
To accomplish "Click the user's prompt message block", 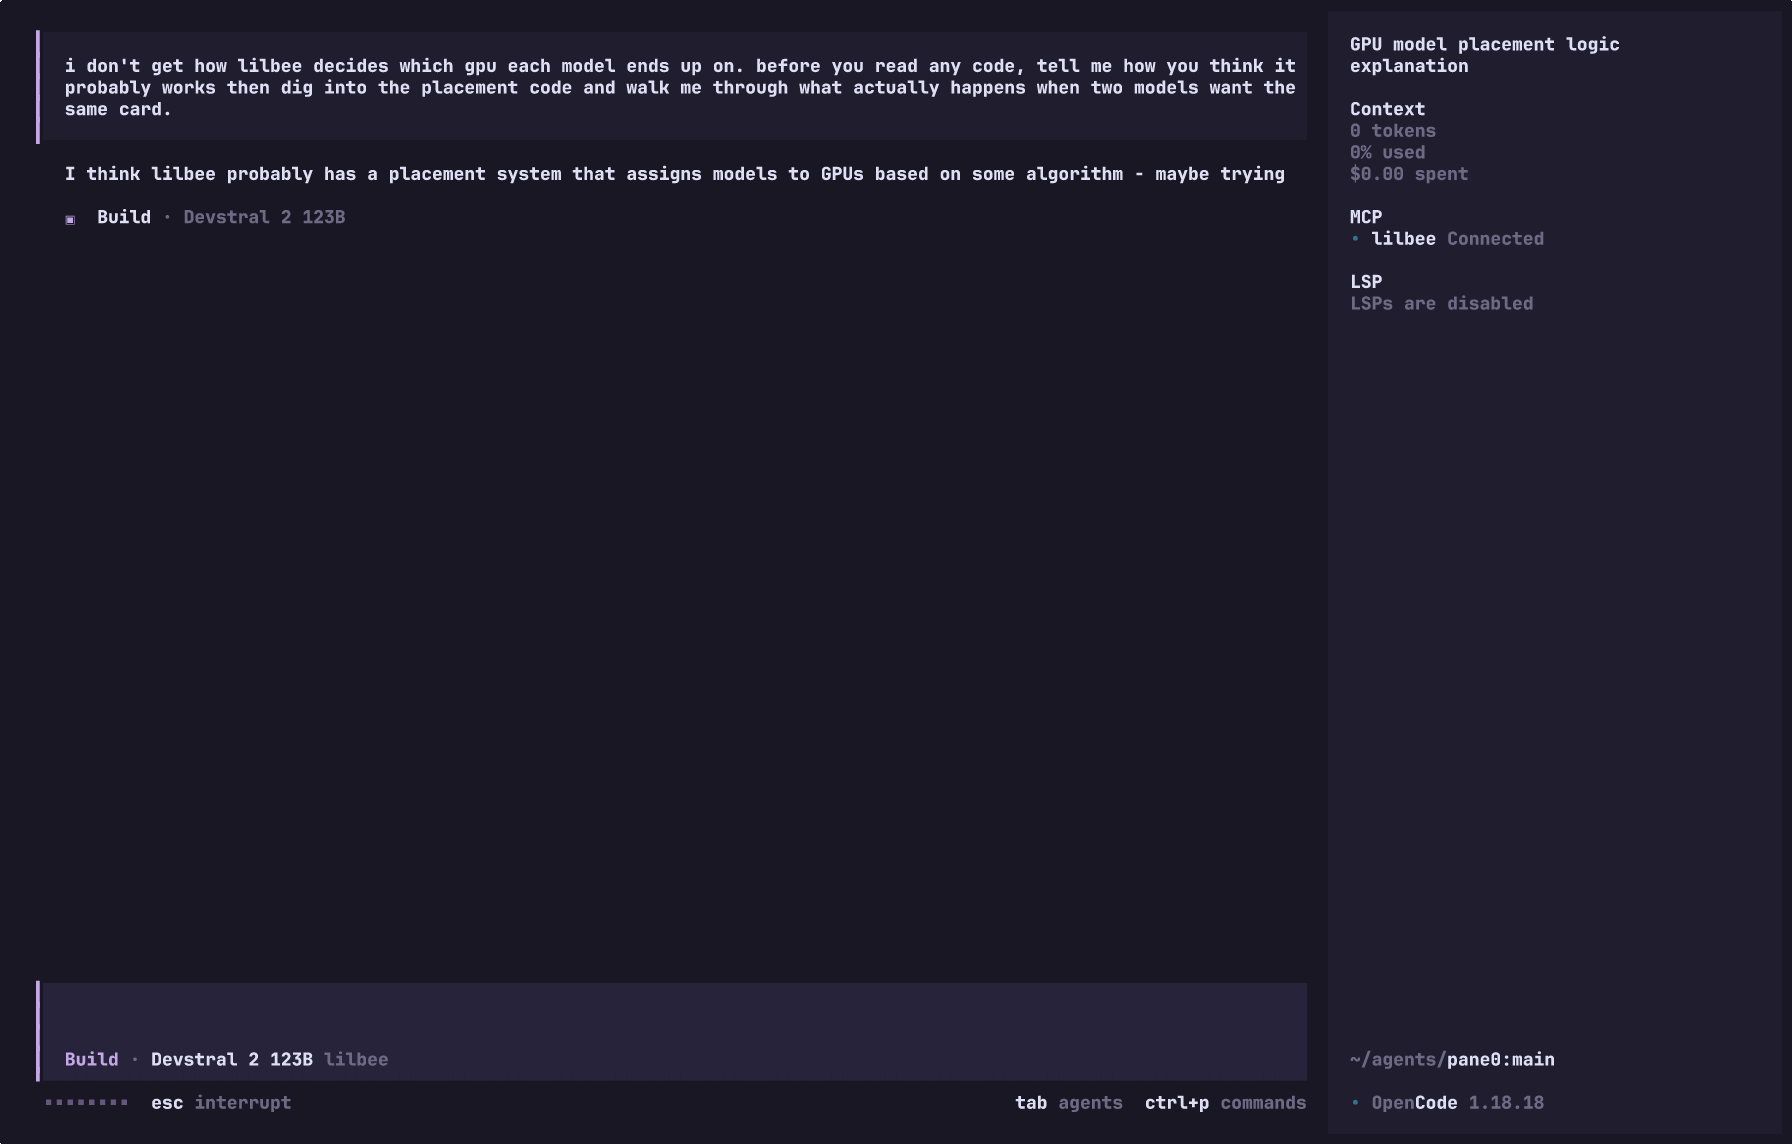I will (x=672, y=88).
